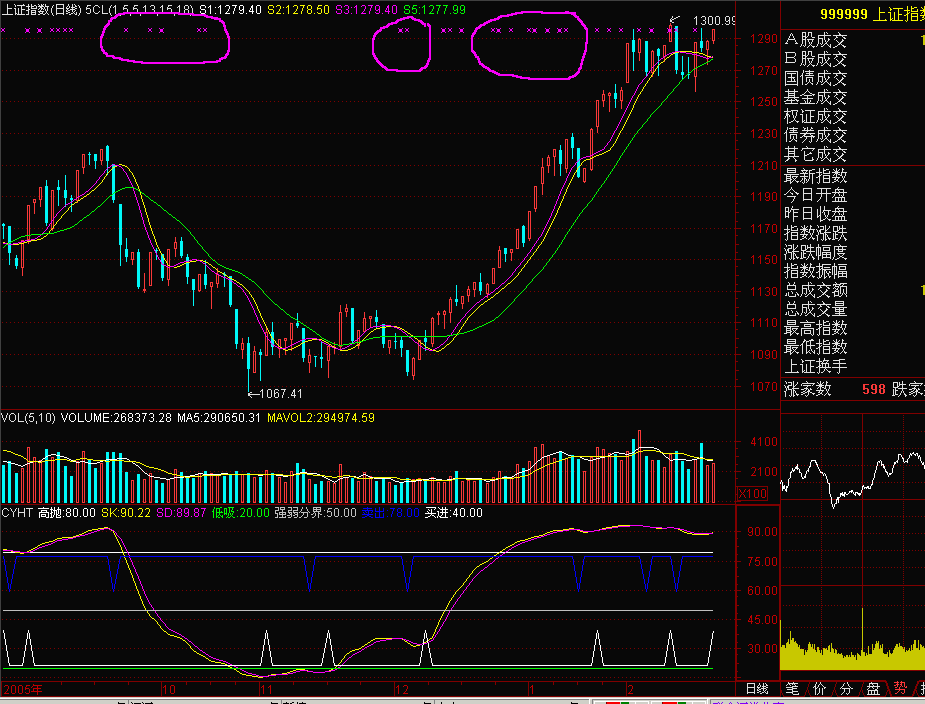The image size is (925, 704).
Task: Click the 强弱分界:50.00 label
Action: (316, 513)
